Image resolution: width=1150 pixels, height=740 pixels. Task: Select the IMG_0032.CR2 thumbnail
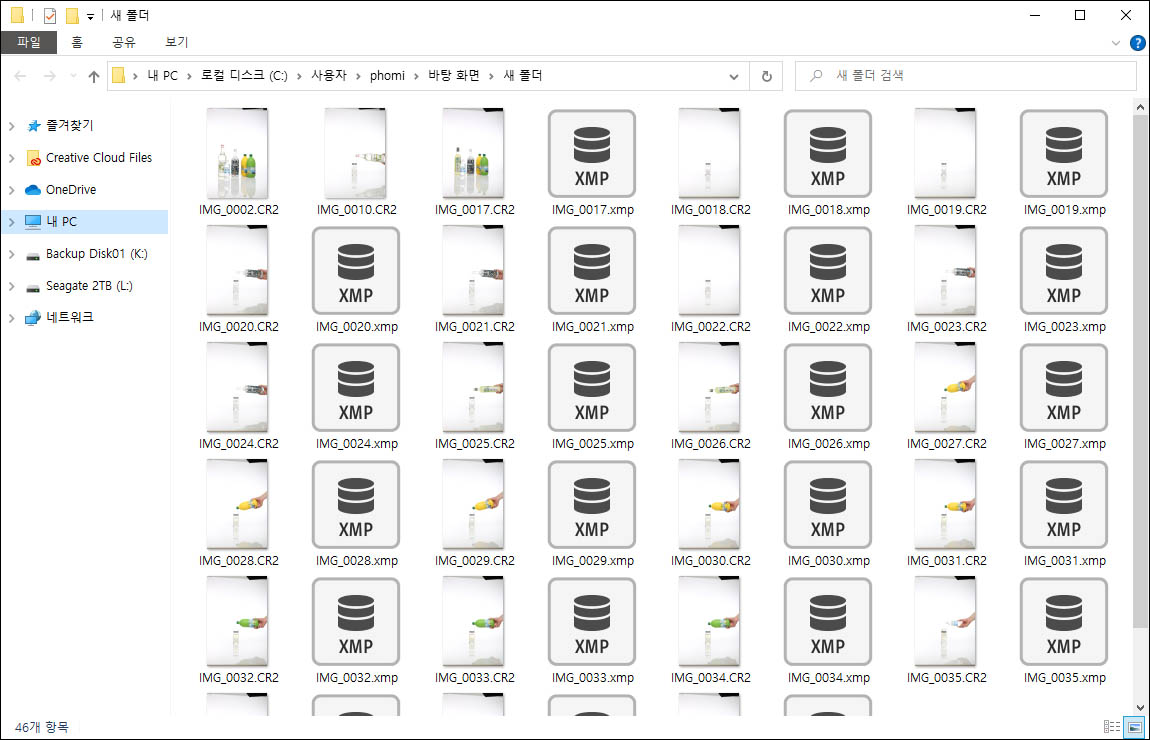click(x=238, y=621)
